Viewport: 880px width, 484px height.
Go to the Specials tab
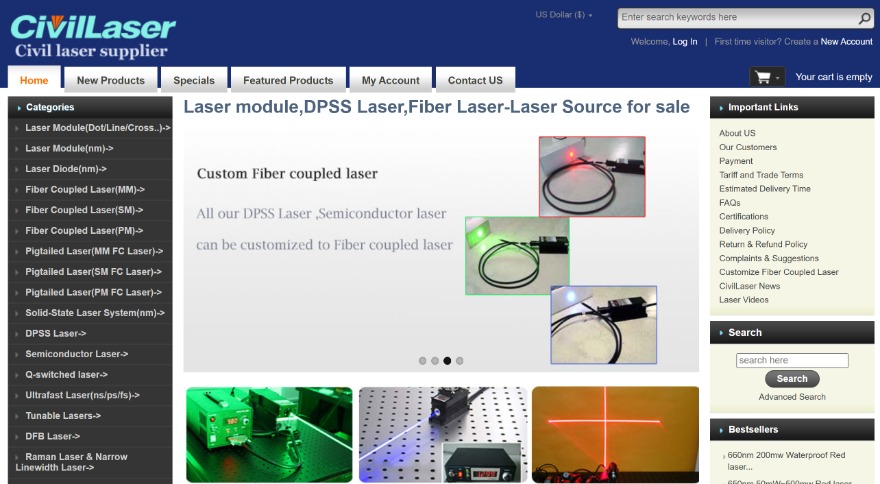194,80
